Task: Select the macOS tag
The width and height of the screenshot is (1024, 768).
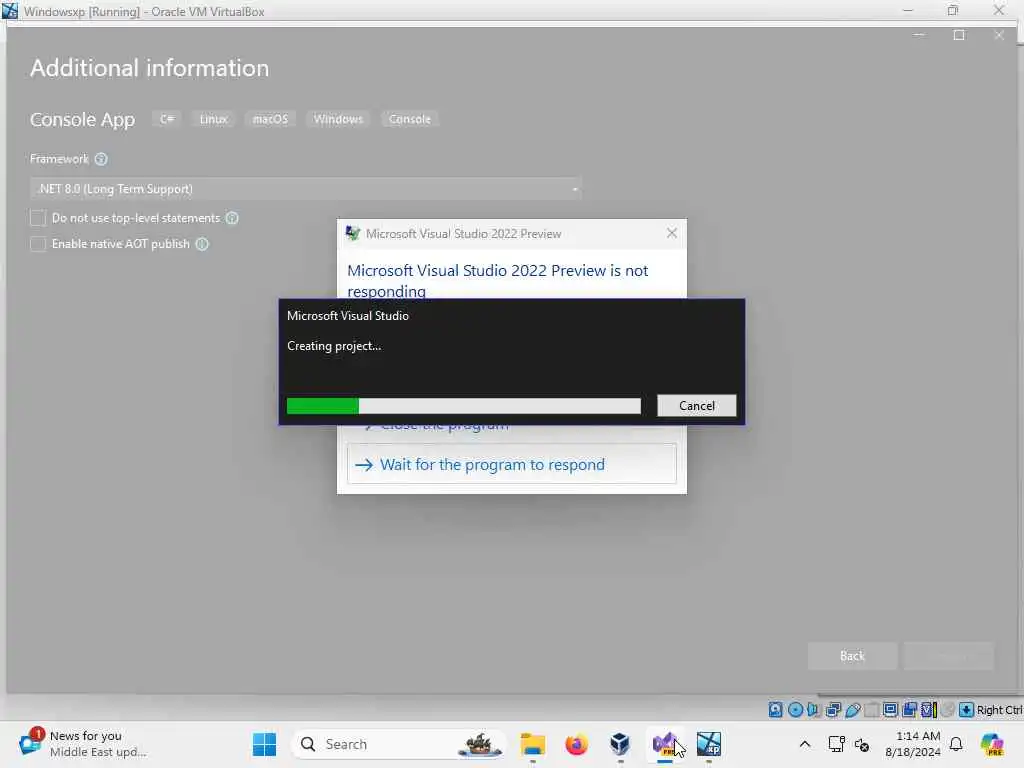Action: pos(270,119)
